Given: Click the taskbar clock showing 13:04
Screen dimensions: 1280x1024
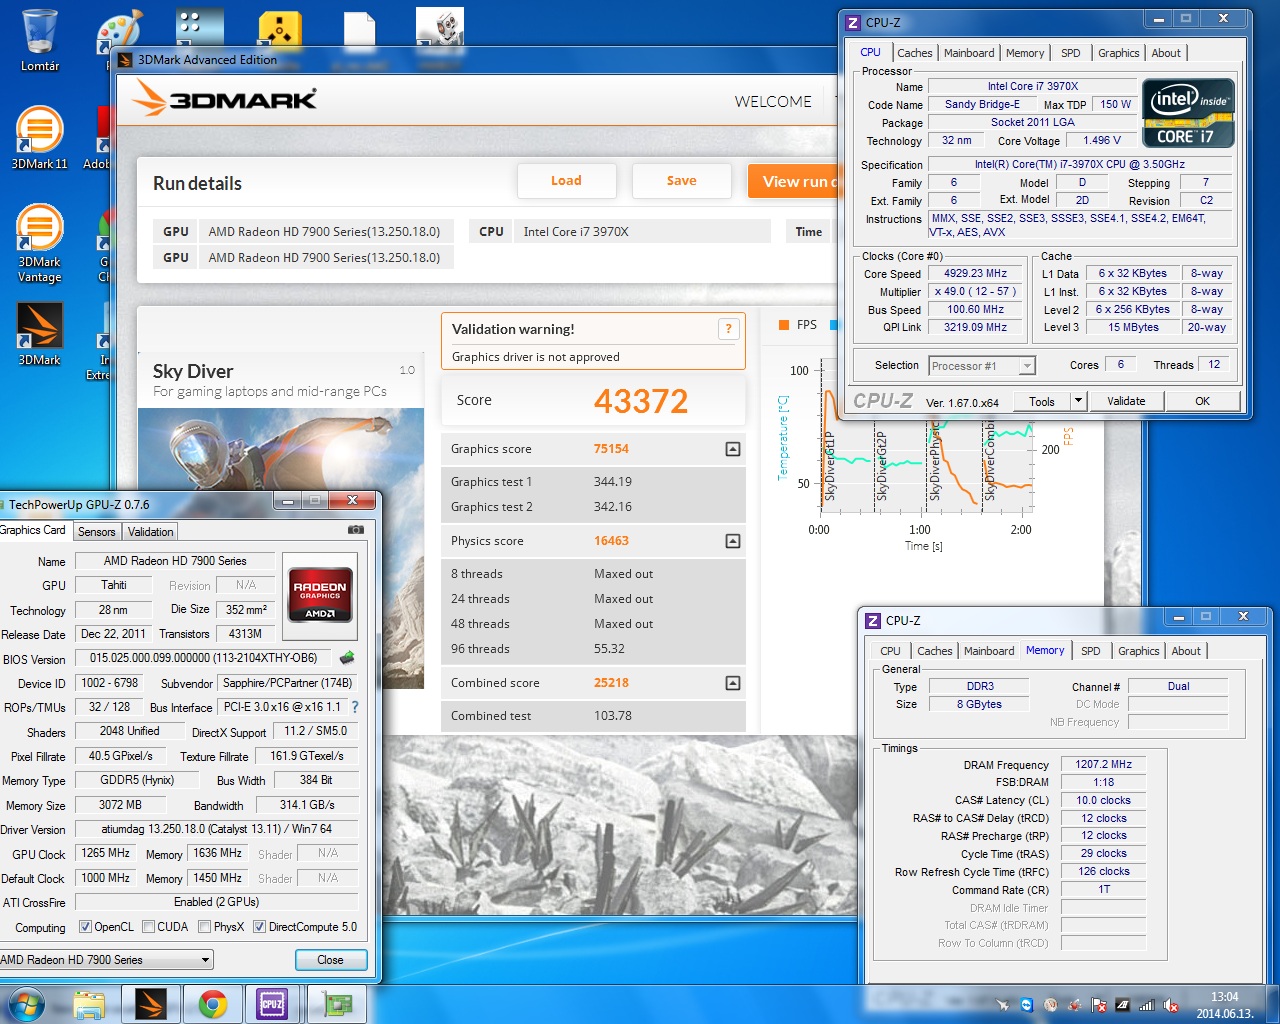Looking at the screenshot, I should 1224,997.
